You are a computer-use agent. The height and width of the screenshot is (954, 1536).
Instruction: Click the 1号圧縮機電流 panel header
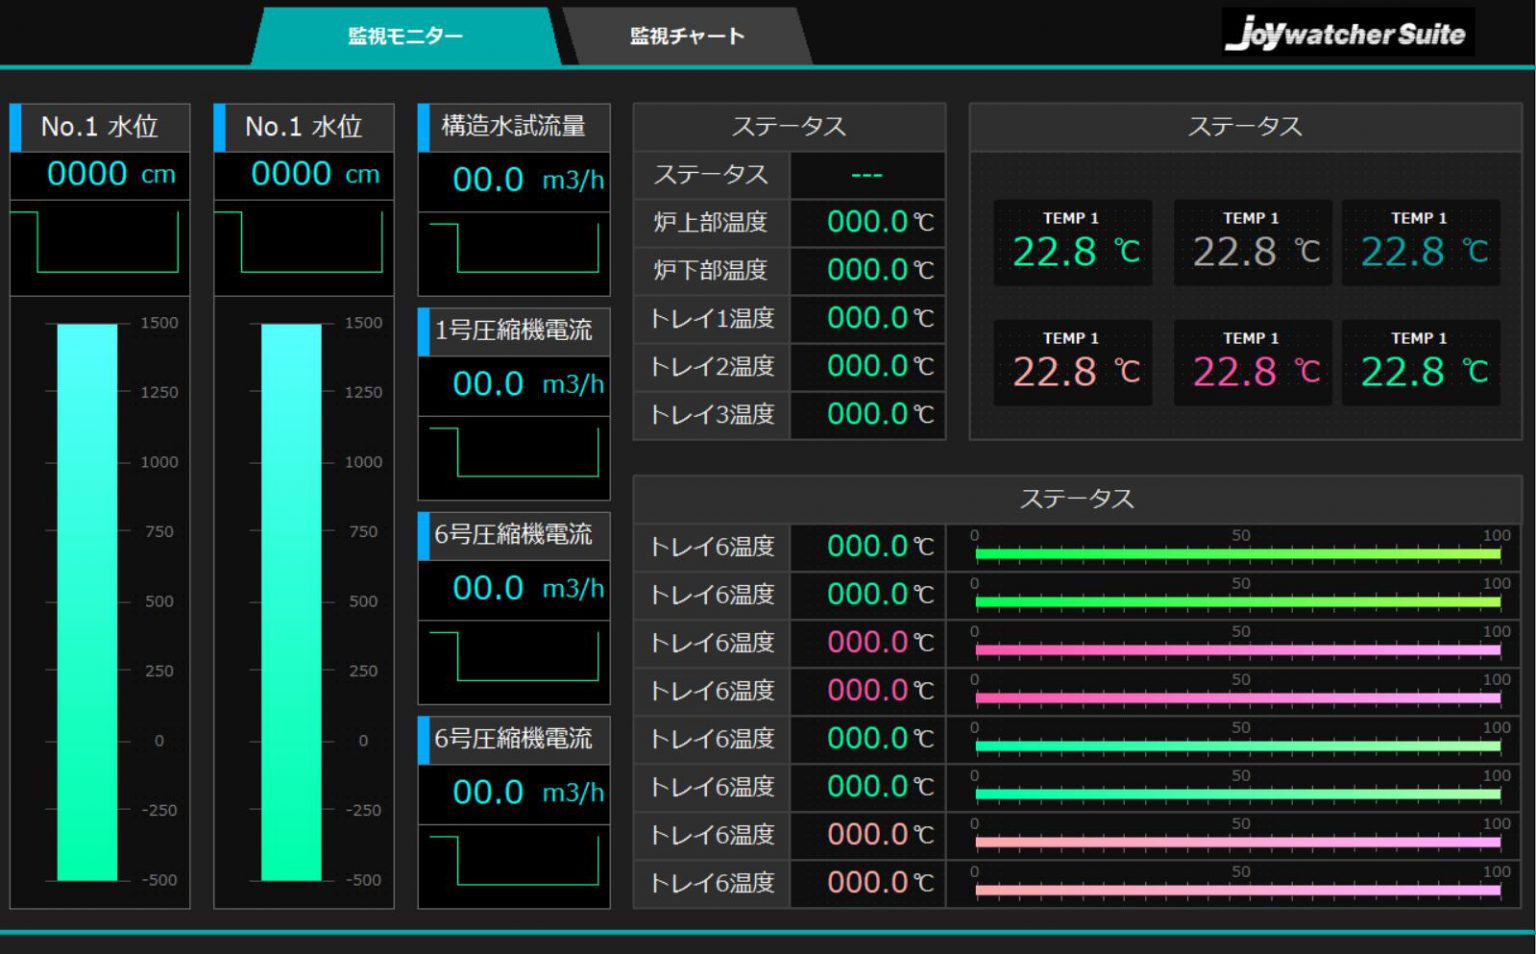click(513, 331)
